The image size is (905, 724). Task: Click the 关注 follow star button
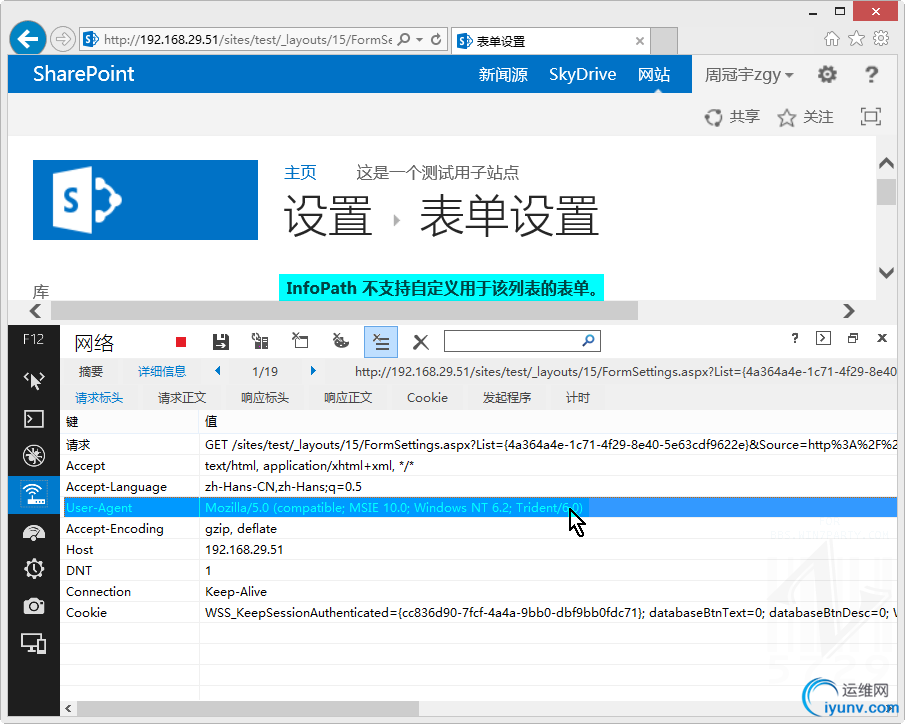coord(805,117)
